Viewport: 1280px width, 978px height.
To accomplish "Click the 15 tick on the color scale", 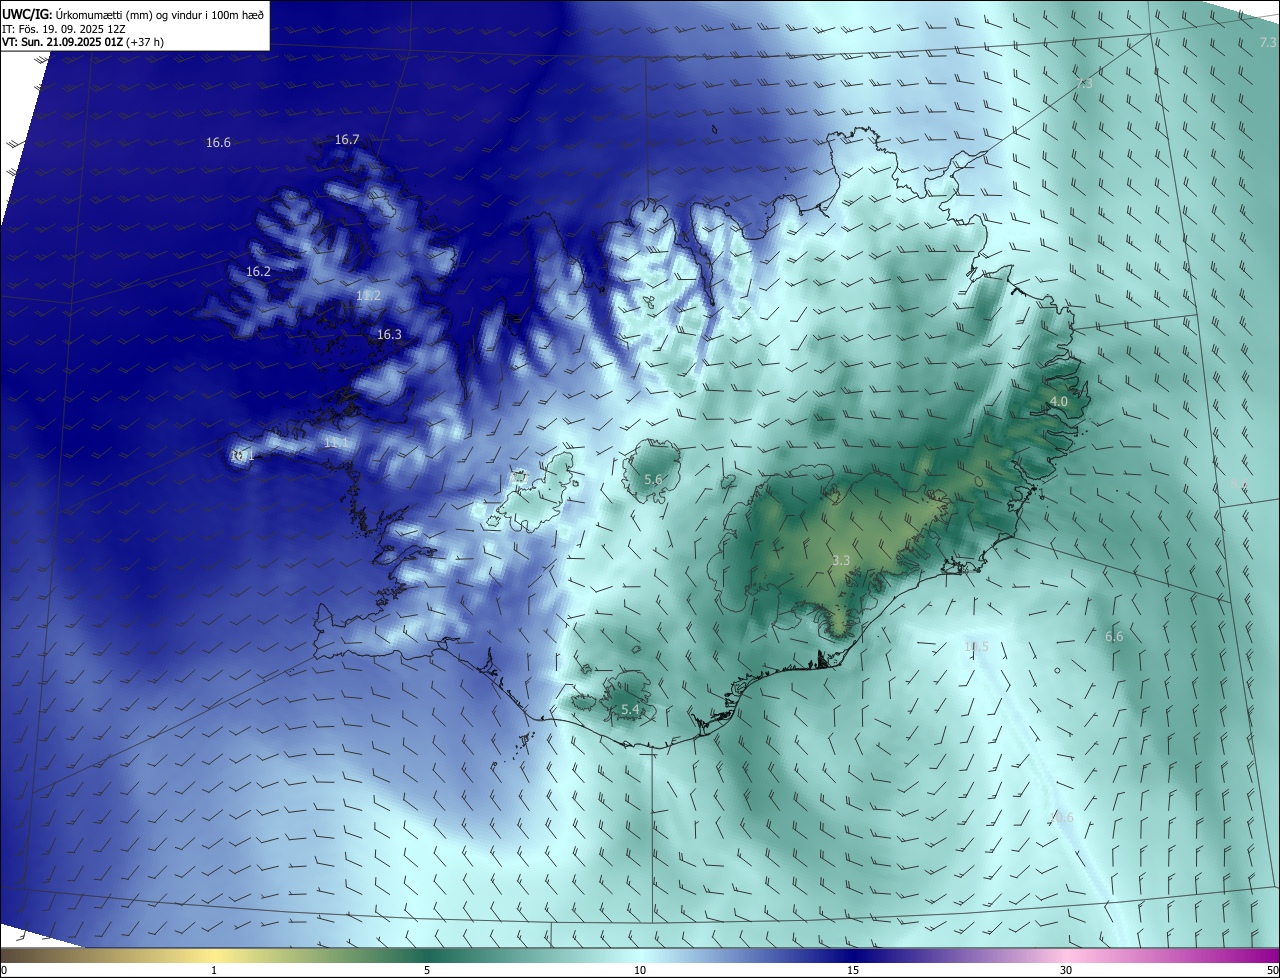I will (853, 970).
